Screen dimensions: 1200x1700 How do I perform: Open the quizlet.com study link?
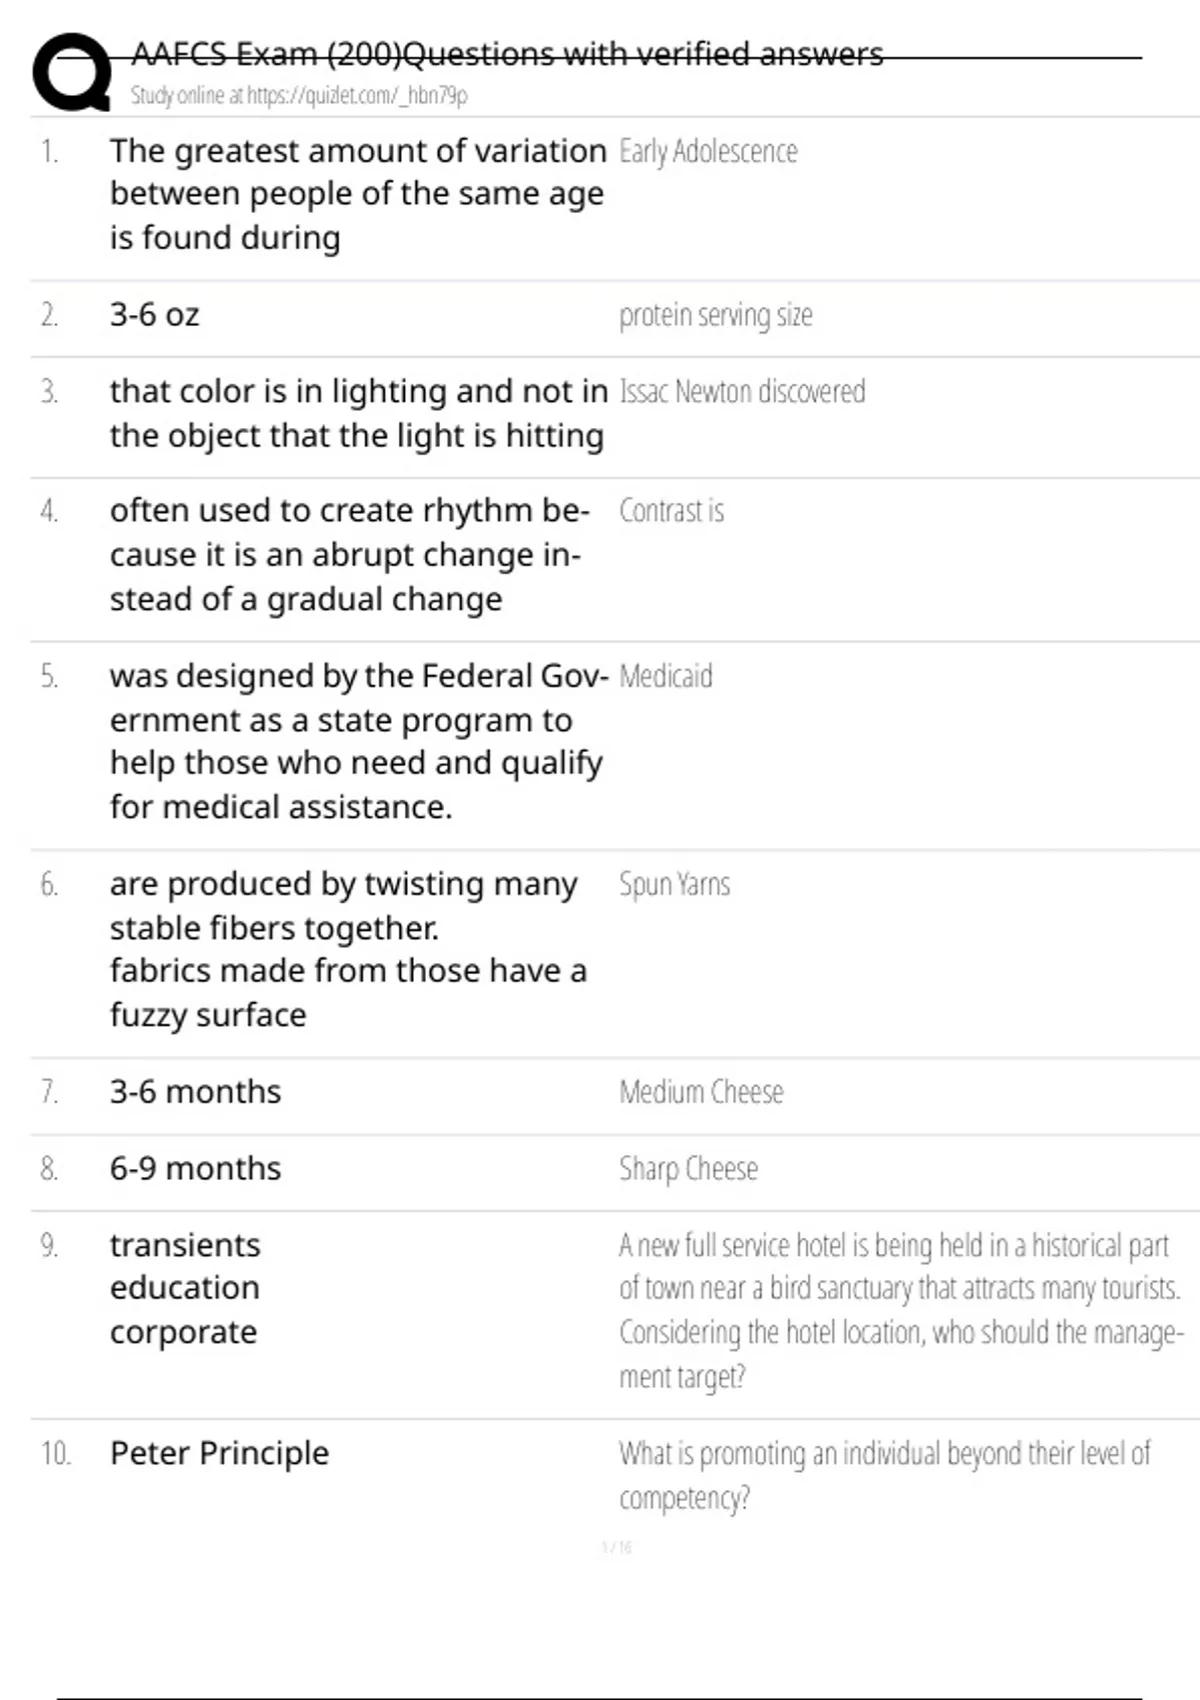tap(298, 96)
